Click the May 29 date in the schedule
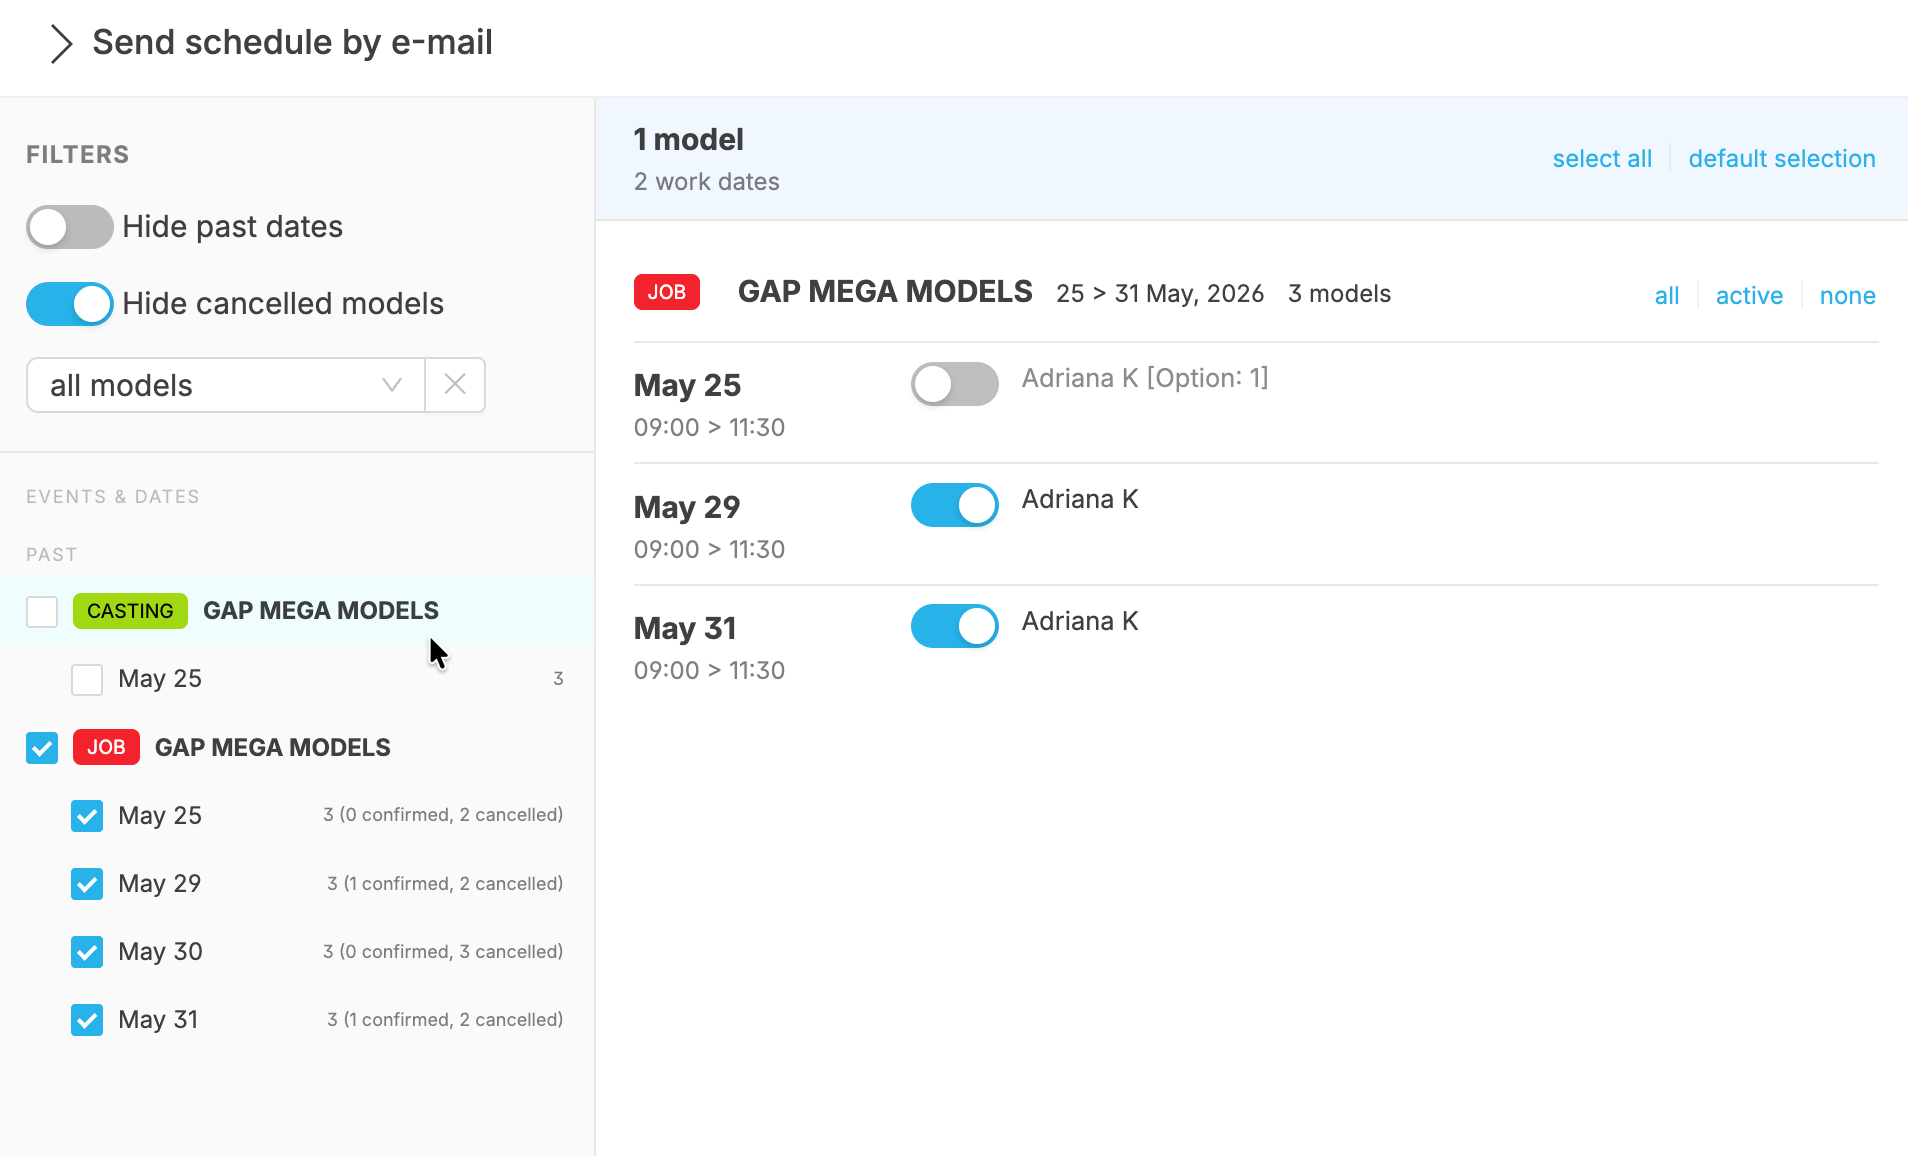The height and width of the screenshot is (1156, 1908). point(687,508)
